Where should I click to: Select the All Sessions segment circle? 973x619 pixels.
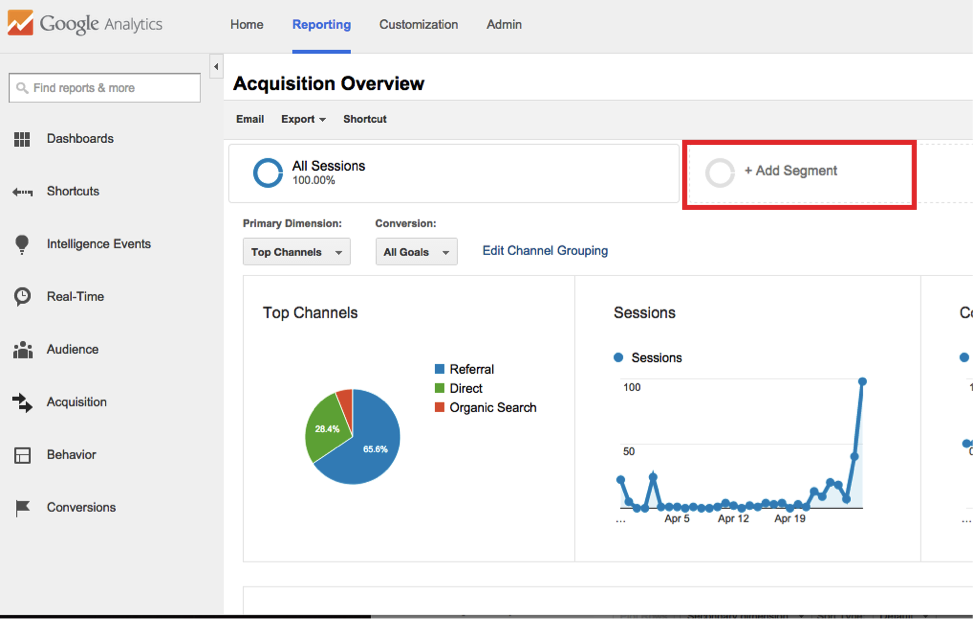coord(267,172)
